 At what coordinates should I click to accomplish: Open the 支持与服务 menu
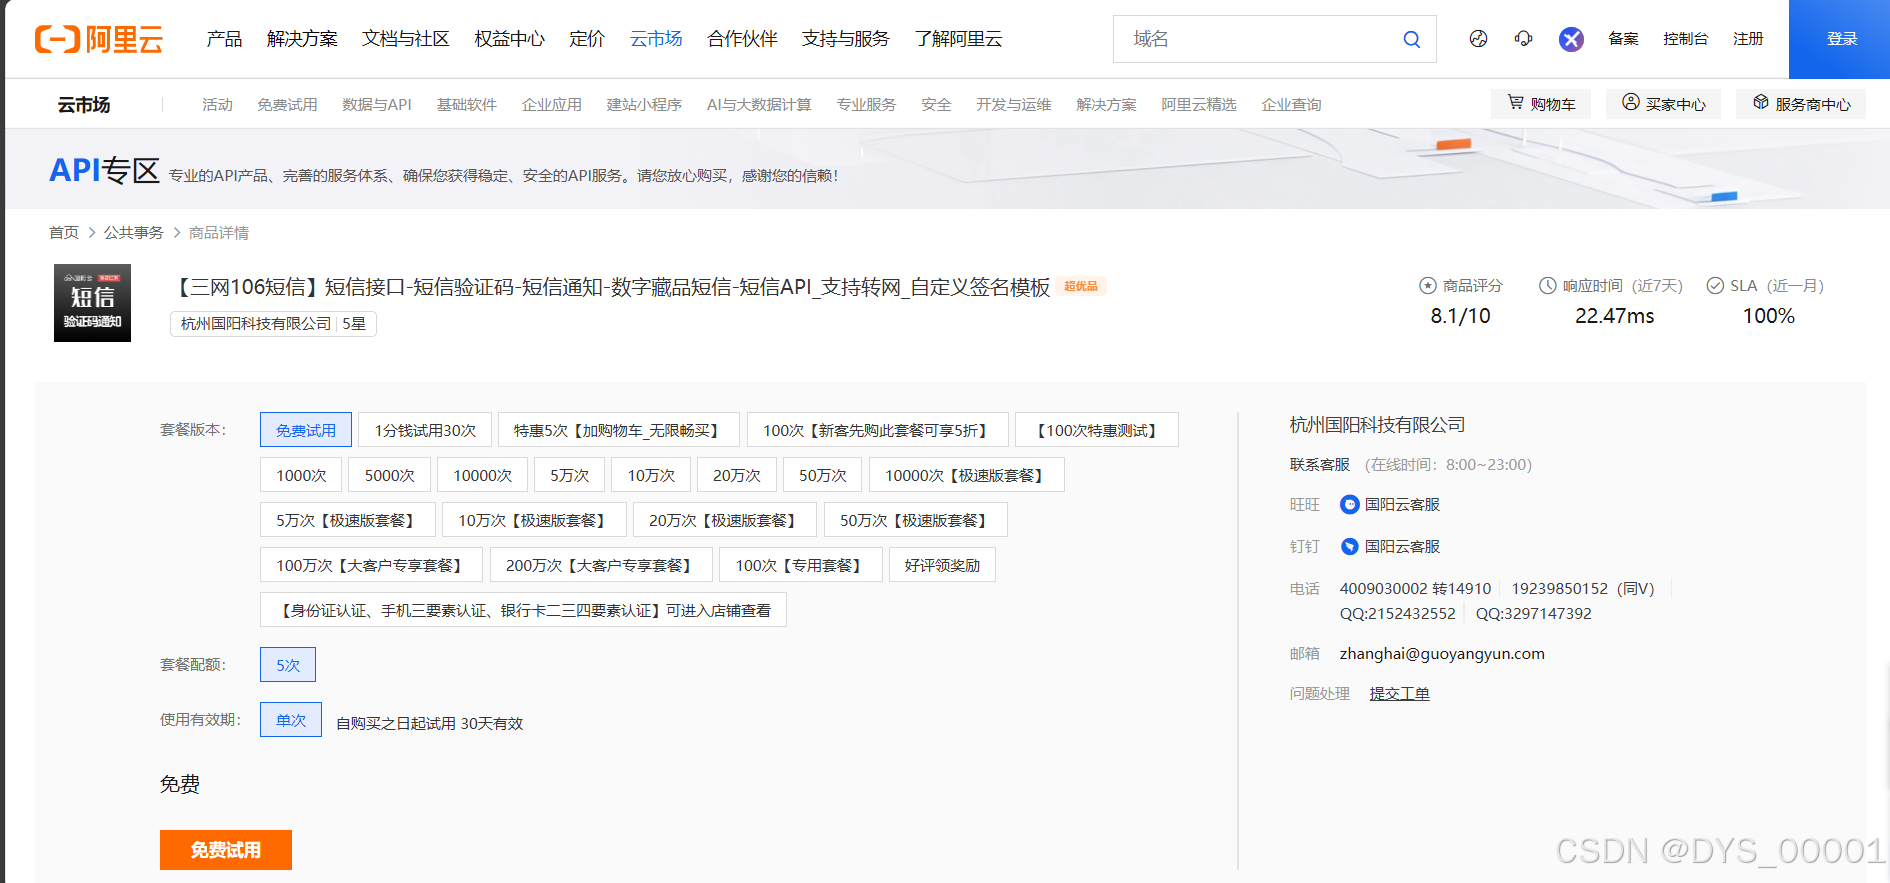(x=845, y=39)
